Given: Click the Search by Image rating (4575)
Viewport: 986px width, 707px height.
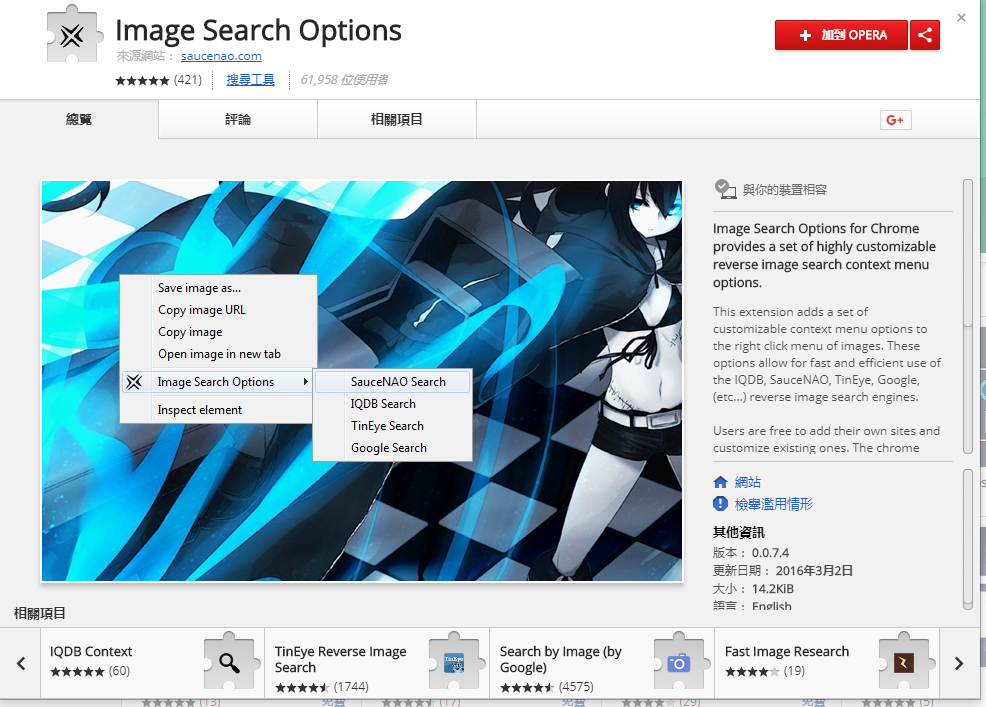Looking at the screenshot, I should click(x=546, y=687).
